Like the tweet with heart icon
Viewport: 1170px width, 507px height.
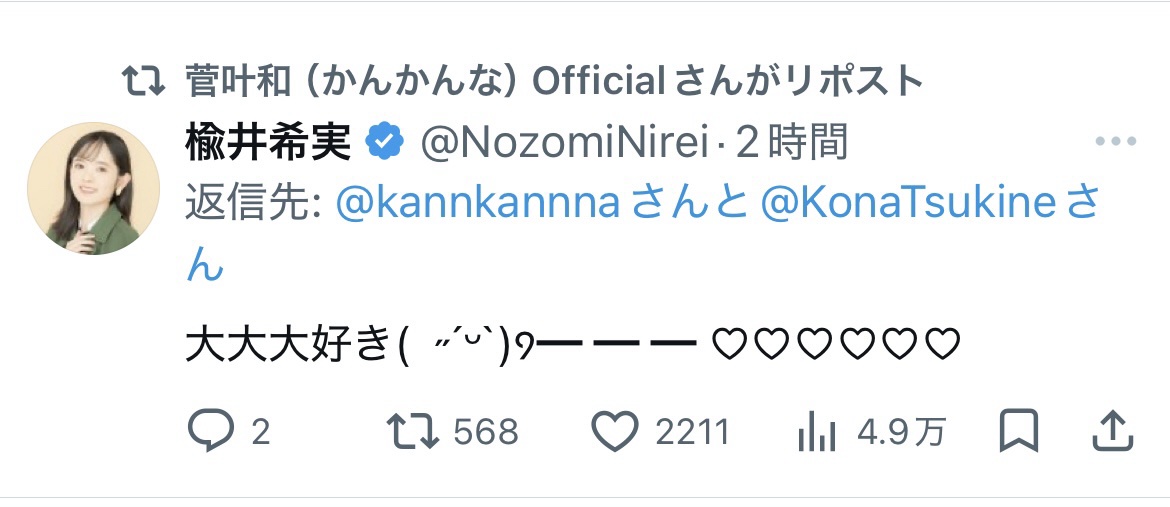[614, 431]
